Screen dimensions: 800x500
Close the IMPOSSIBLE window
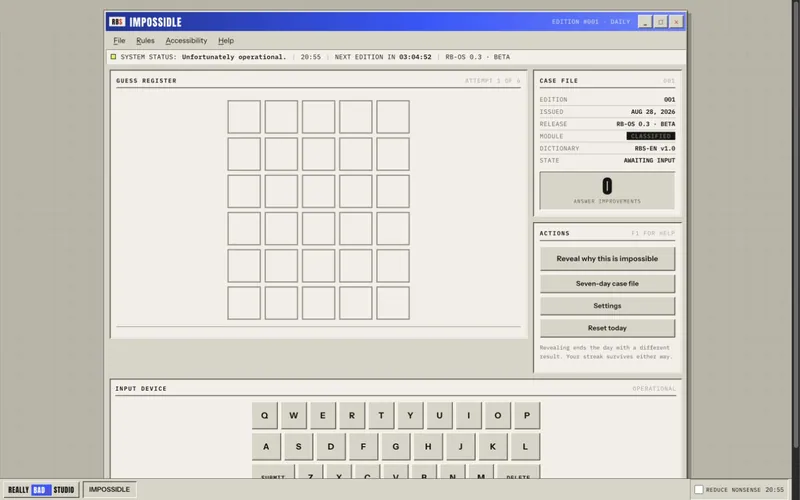click(676, 22)
